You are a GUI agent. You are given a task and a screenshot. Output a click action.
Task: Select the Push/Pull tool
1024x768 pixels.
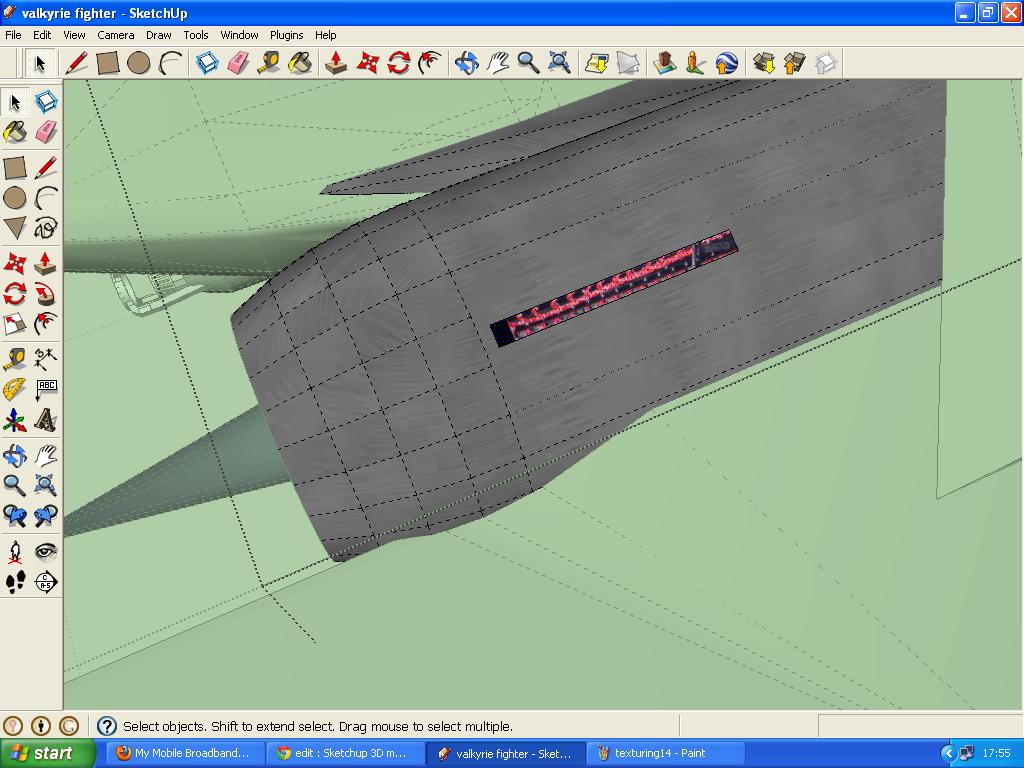44,262
